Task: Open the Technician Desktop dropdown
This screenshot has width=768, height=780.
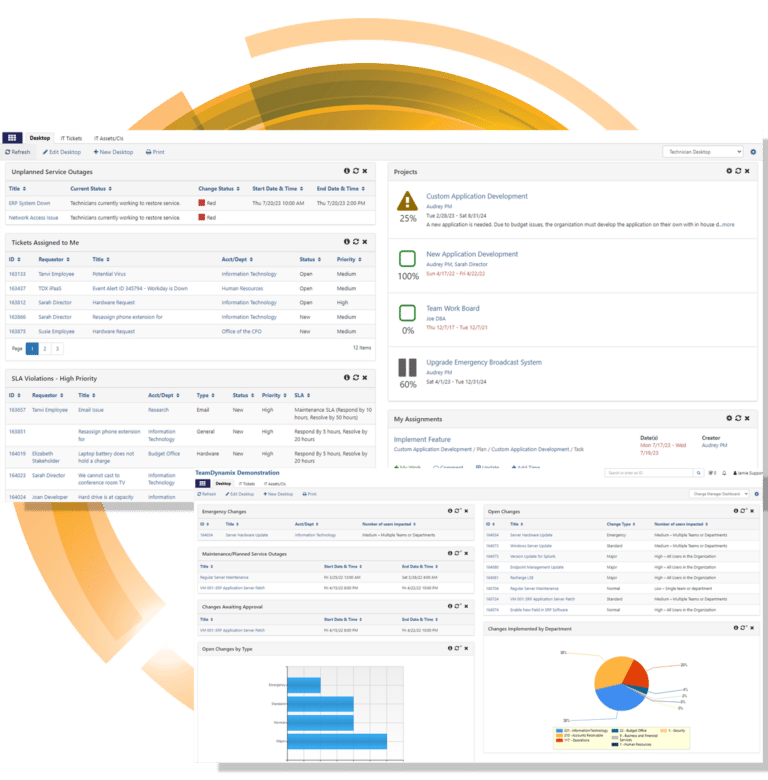Action: point(703,152)
